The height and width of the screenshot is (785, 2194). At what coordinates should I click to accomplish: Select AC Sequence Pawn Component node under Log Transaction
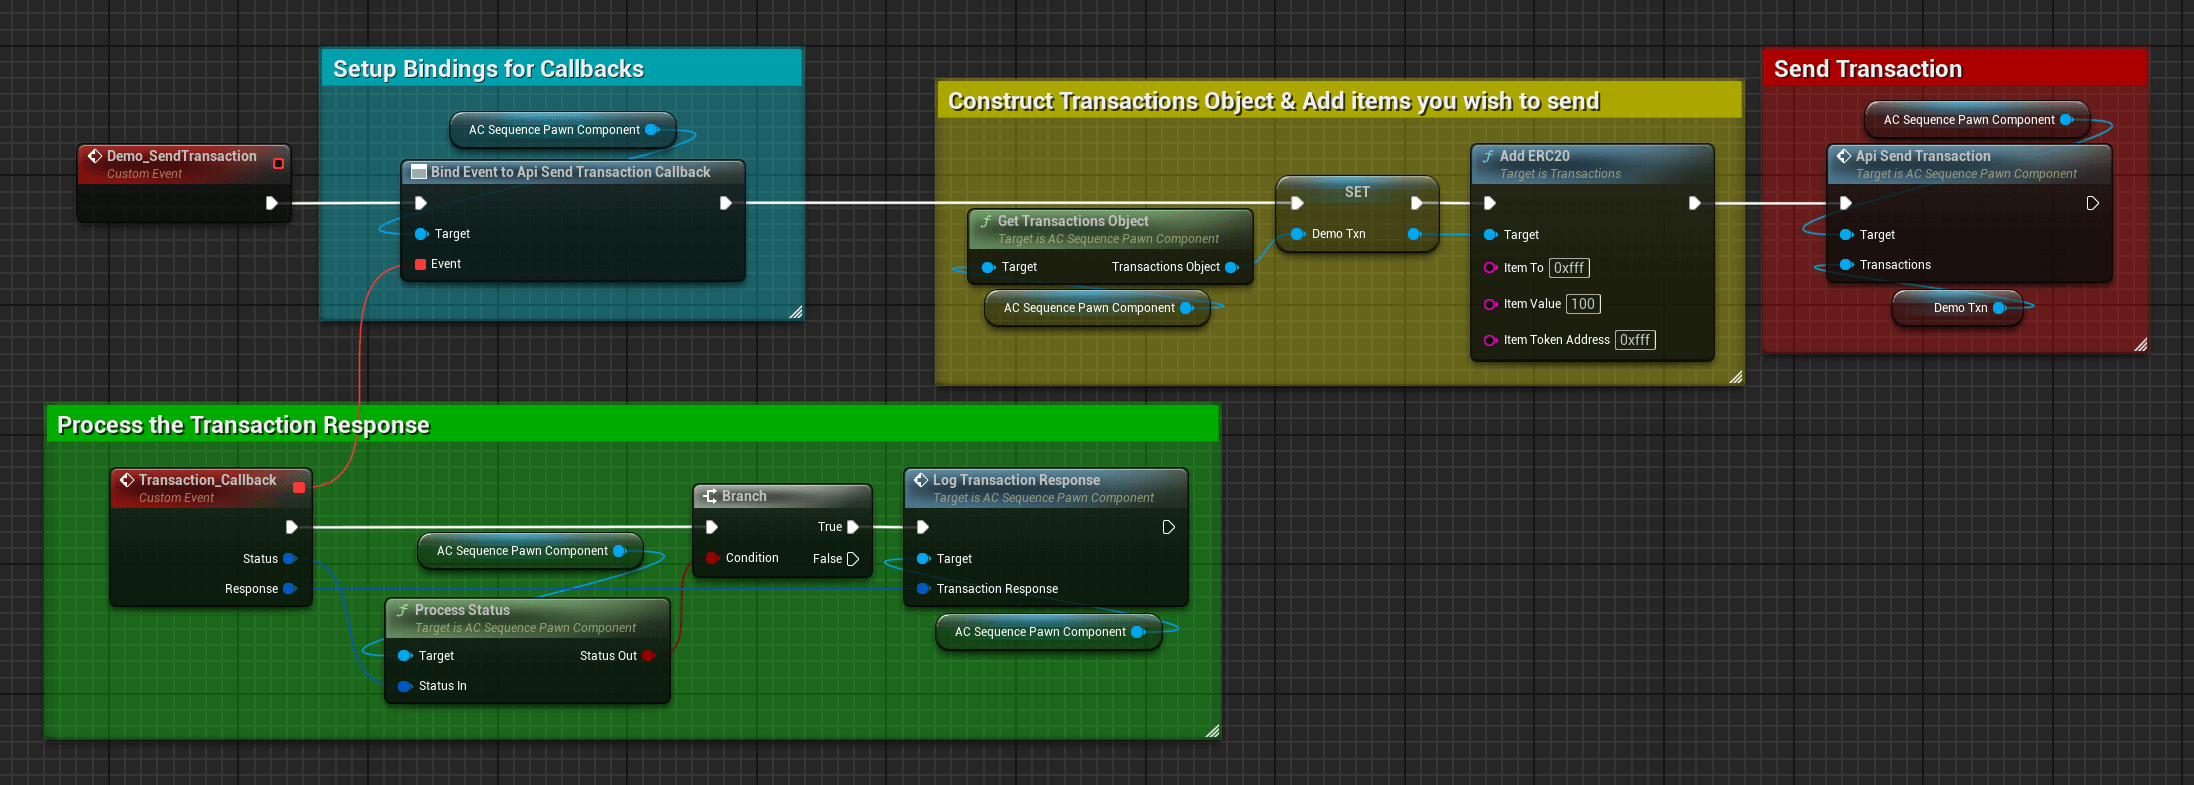coord(1049,632)
